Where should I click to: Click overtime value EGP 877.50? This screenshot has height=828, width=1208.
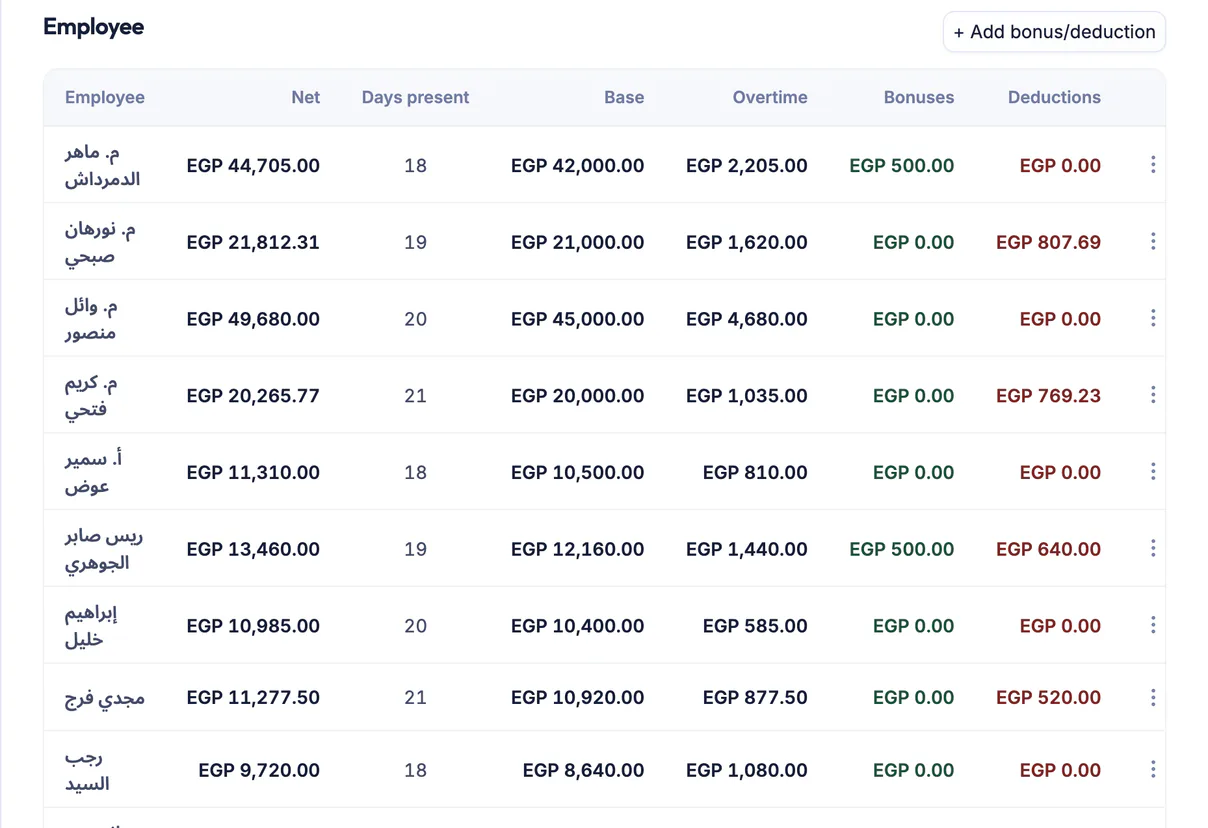(755, 698)
